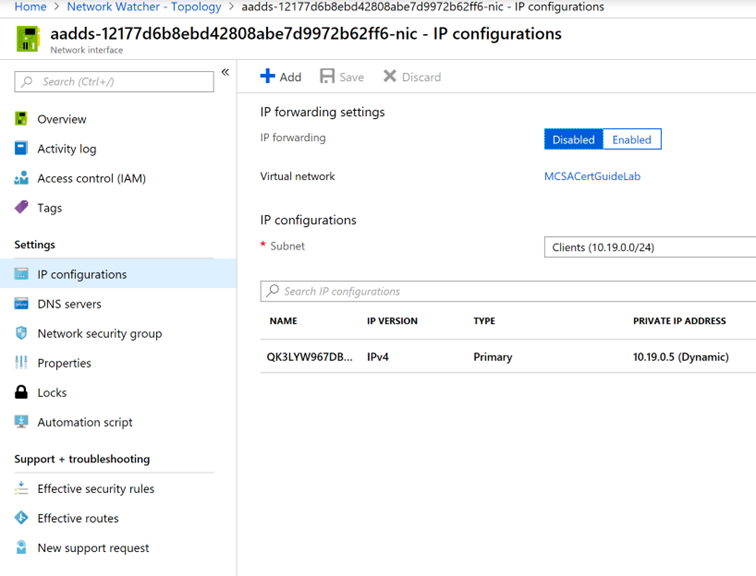Viewport: 756px width, 576px height.
Task: Open Tags via its purple tag icon
Action: 21,207
